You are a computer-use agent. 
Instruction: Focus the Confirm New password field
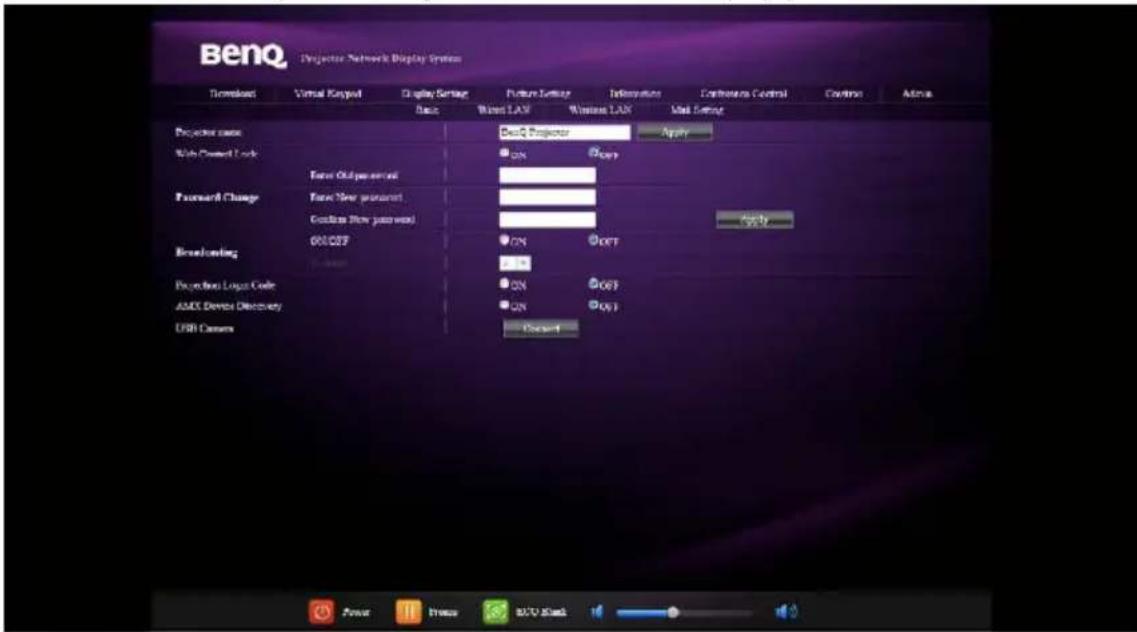click(x=547, y=220)
